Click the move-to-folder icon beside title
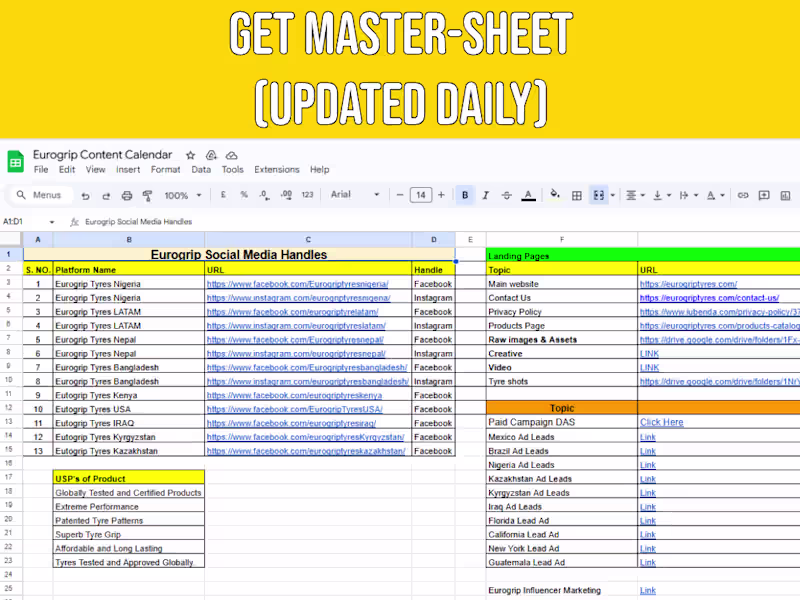The width and height of the screenshot is (800, 600). [211, 155]
